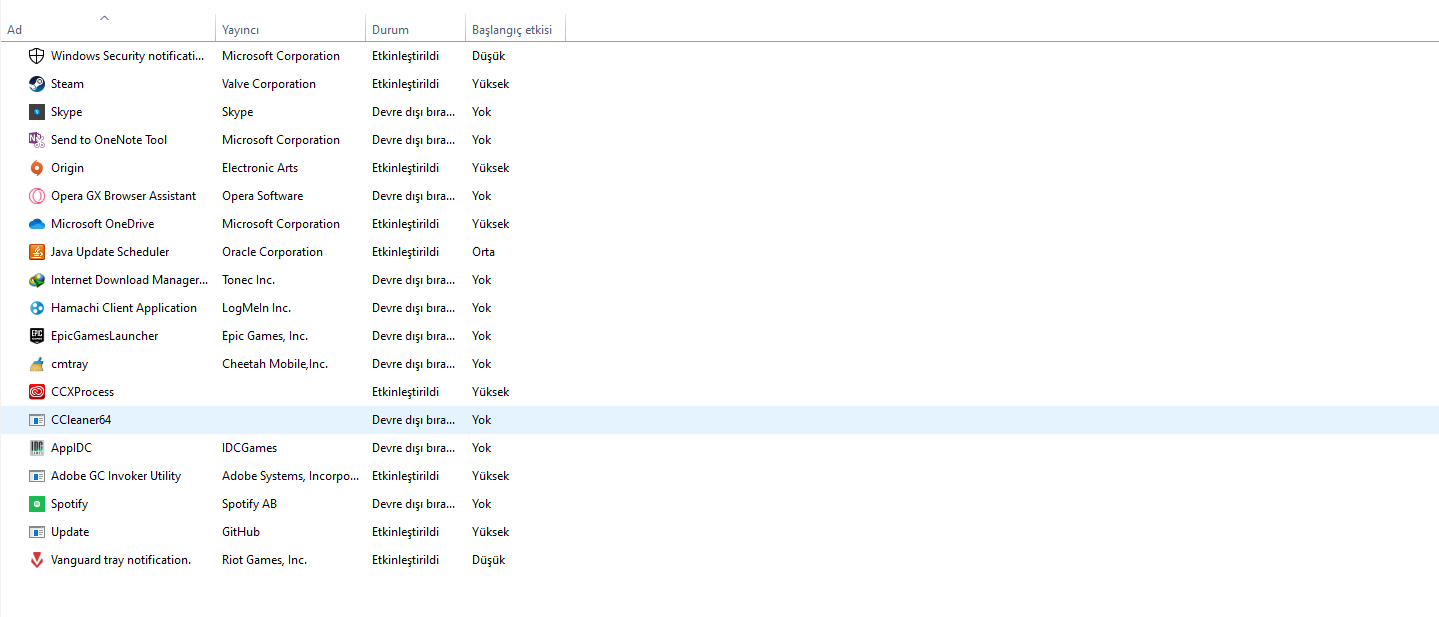
Task: Select the Microsoft OneDrive name
Action: pos(102,224)
